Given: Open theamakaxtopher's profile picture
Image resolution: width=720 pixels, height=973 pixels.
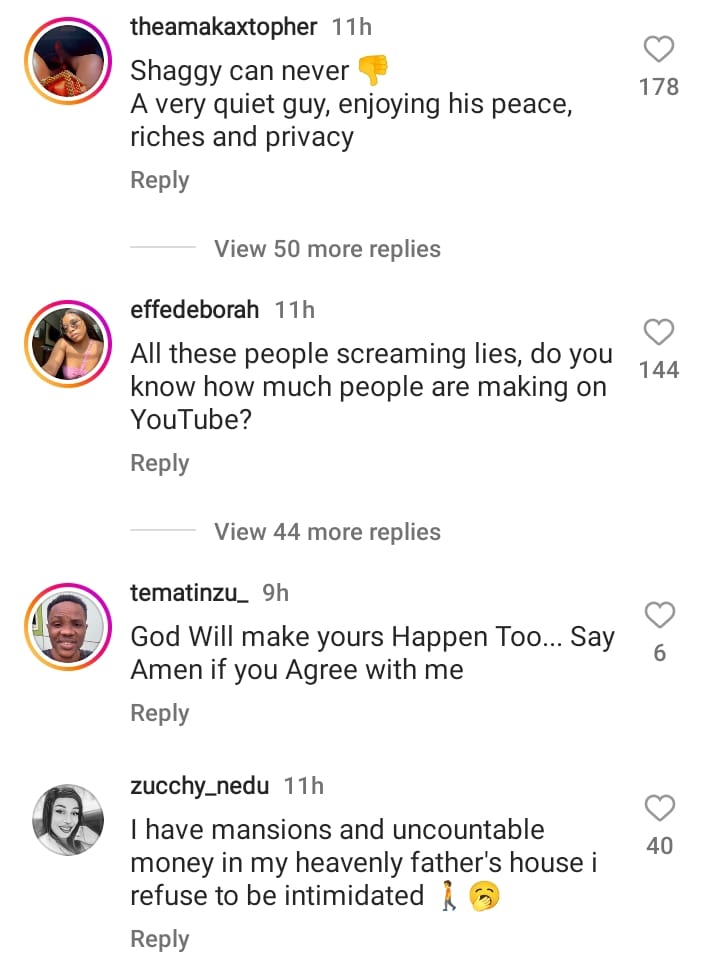Looking at the screenshot, I should point(68,62).
